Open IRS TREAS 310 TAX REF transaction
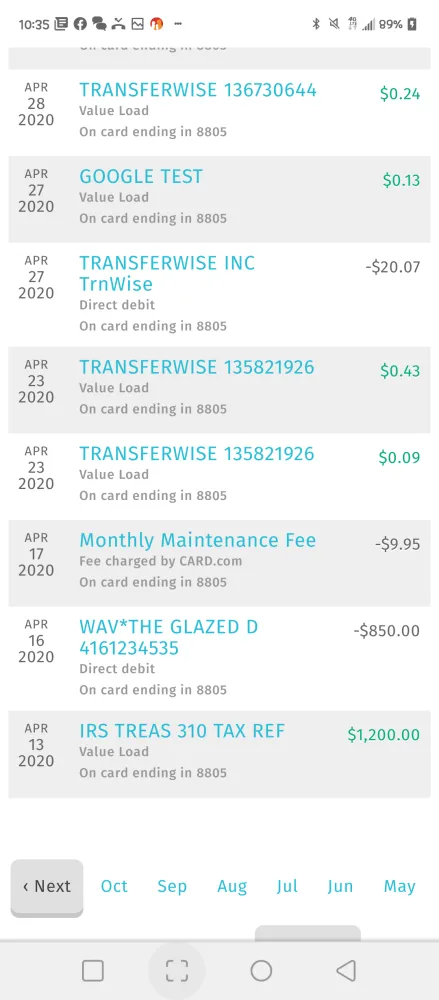Screen dimensions: 439x1000 220,754
